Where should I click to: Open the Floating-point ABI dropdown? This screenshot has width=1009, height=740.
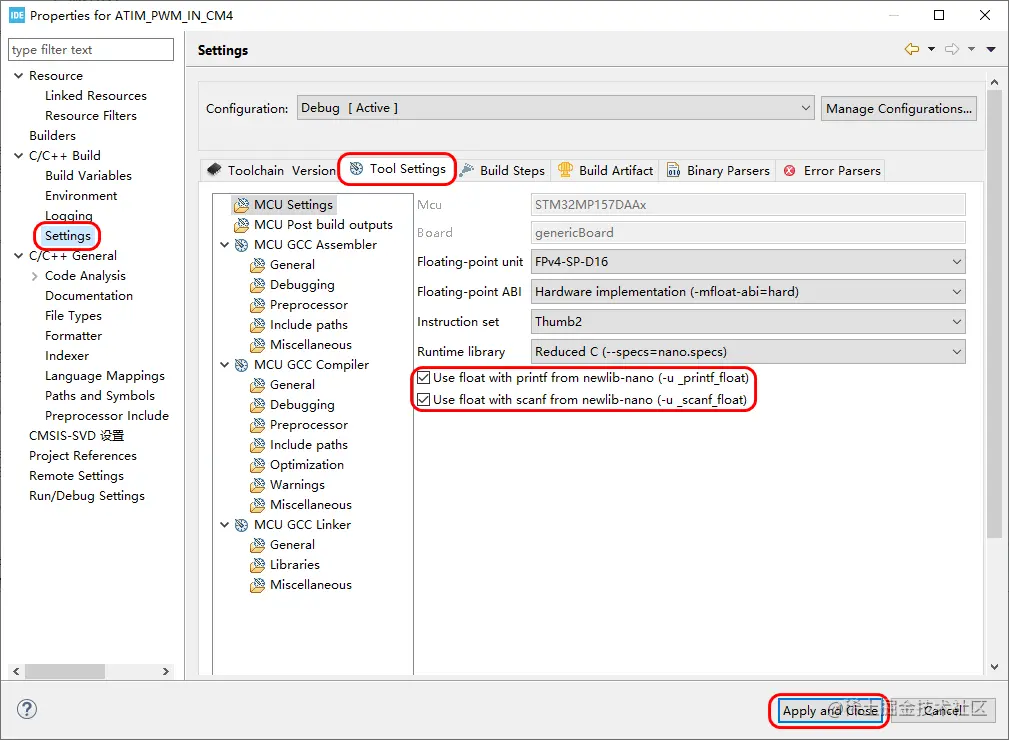tap(748, 291)
